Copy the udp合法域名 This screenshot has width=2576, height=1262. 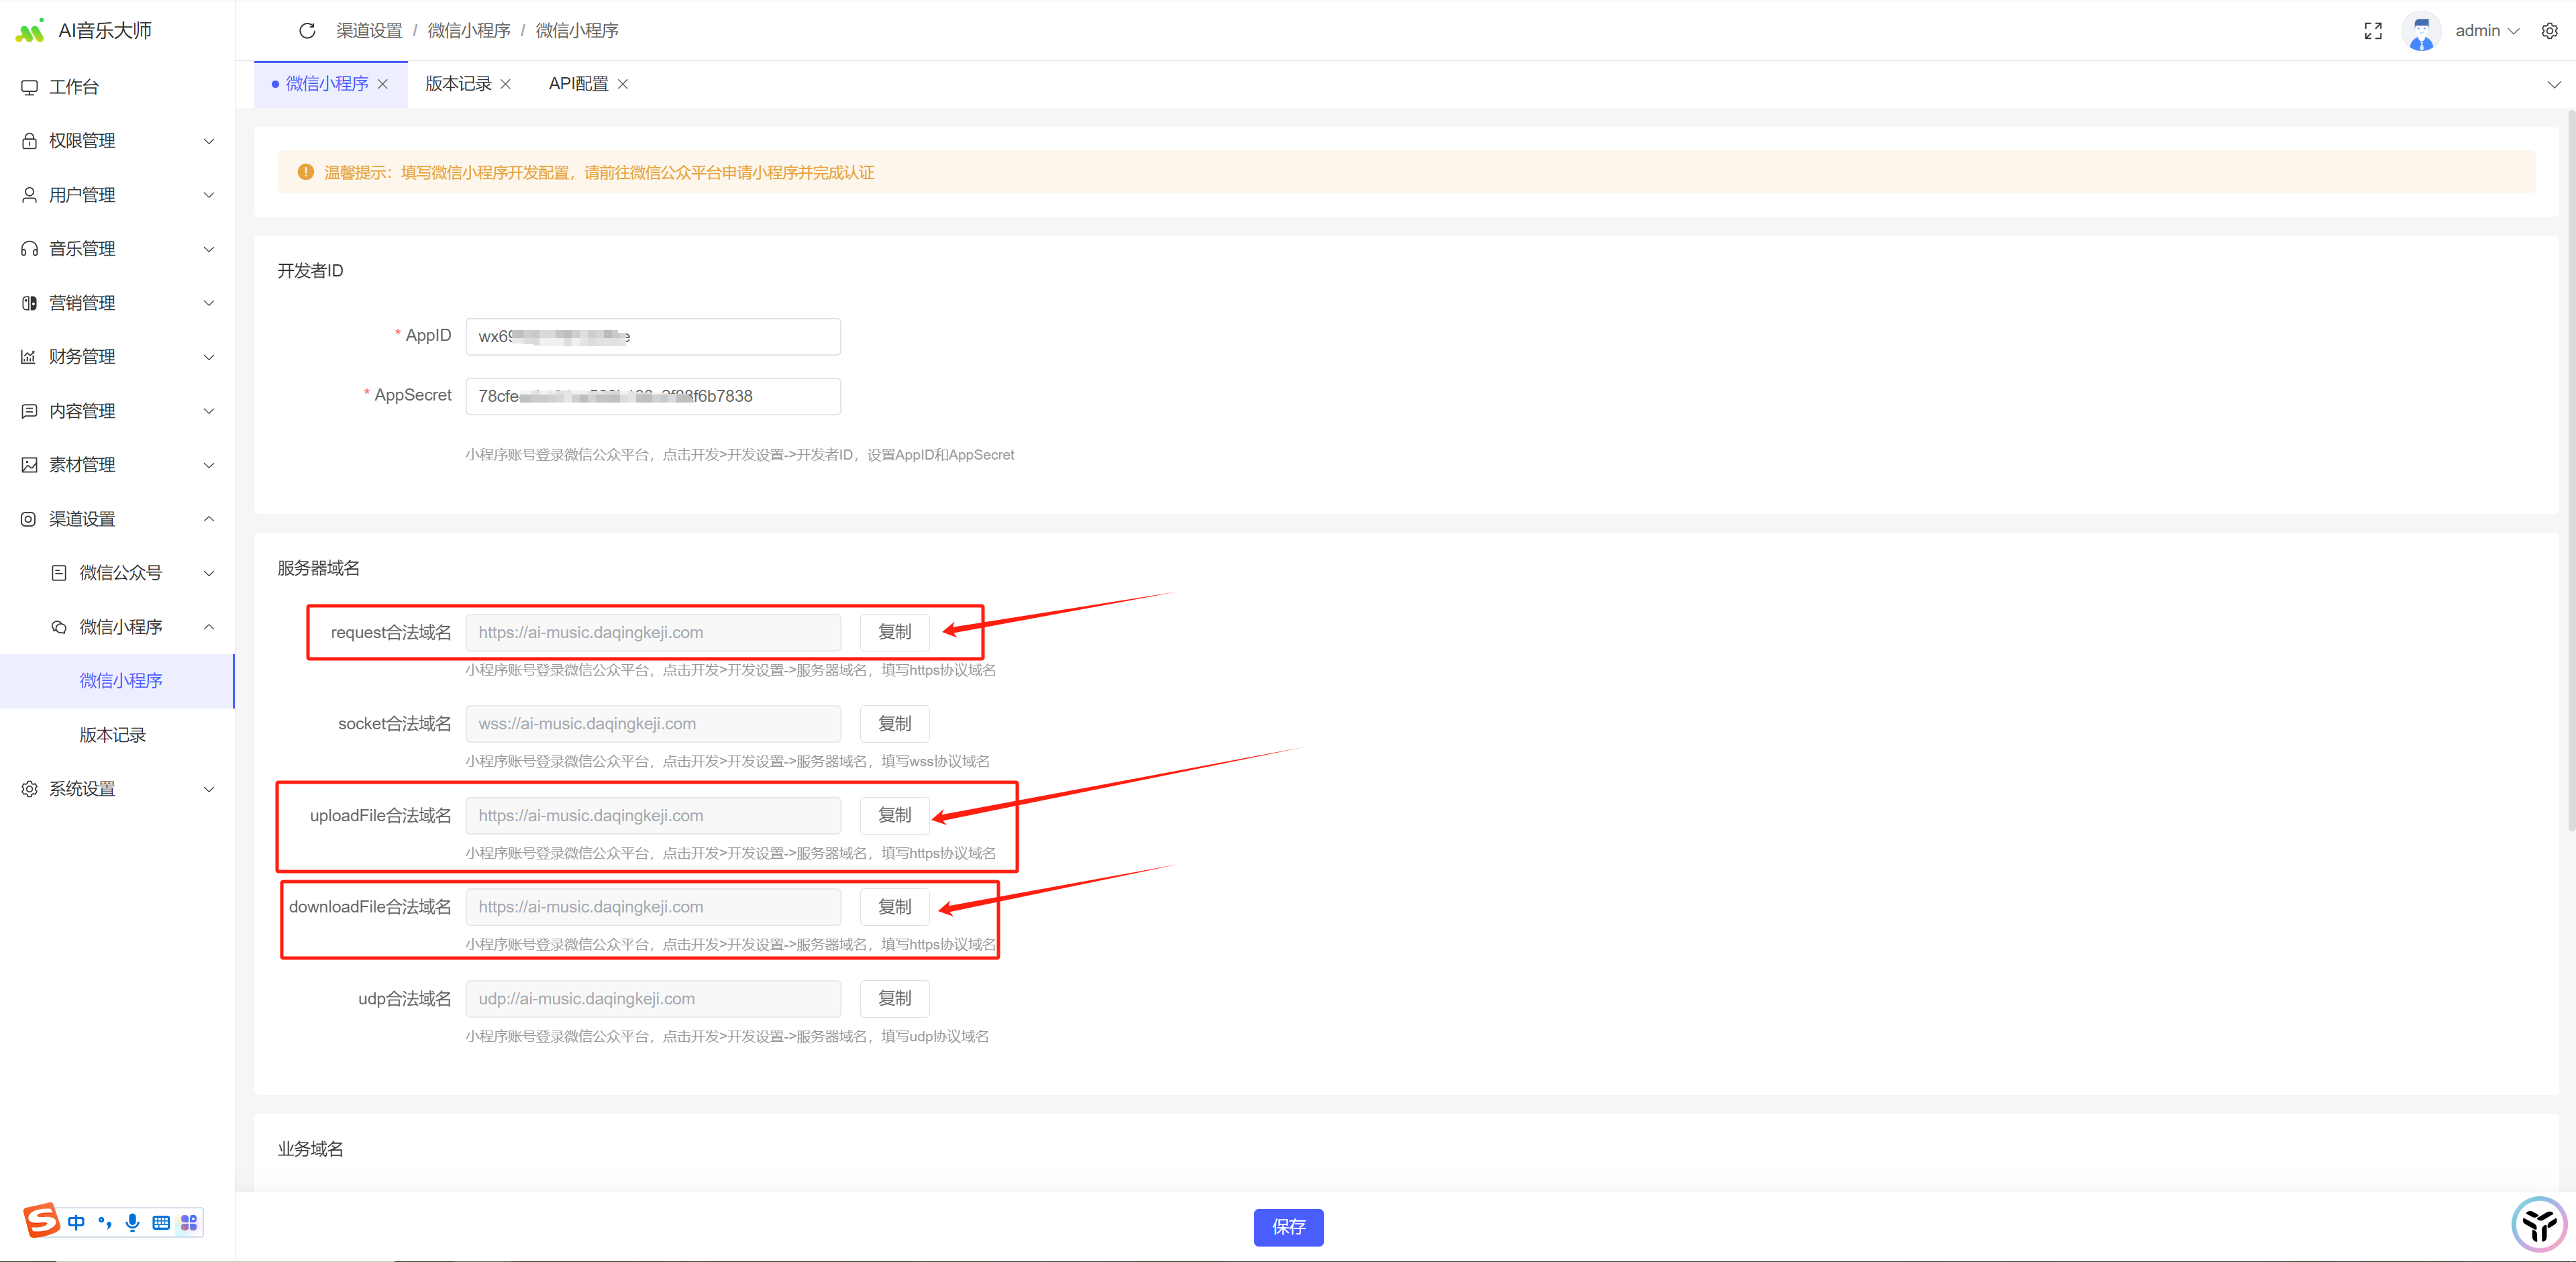(x=895, y=998)
